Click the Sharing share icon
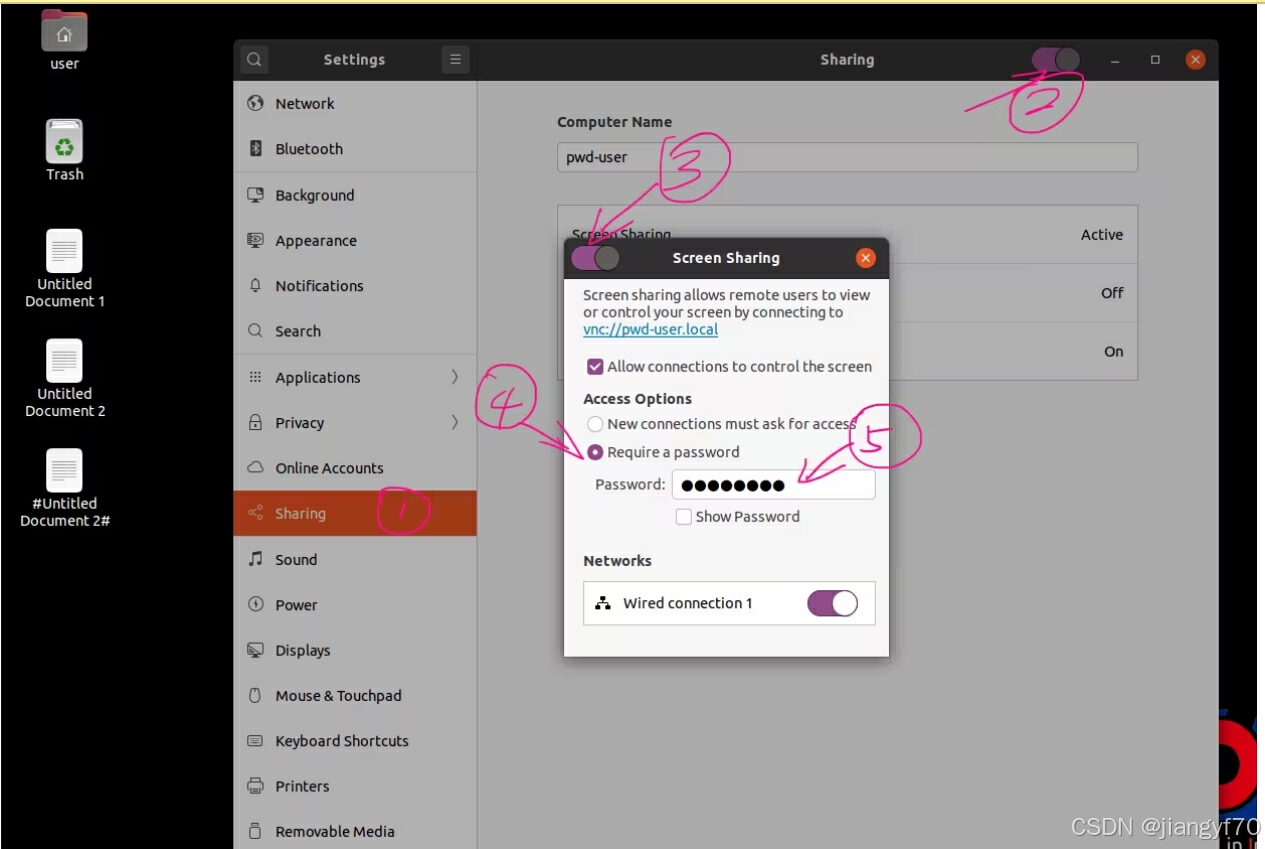 tap(255, 513)
